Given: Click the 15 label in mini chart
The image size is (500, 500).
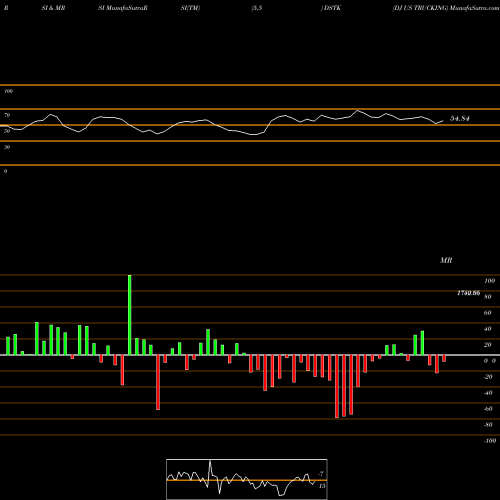Looking at the screenshot, I should [322, 486].
